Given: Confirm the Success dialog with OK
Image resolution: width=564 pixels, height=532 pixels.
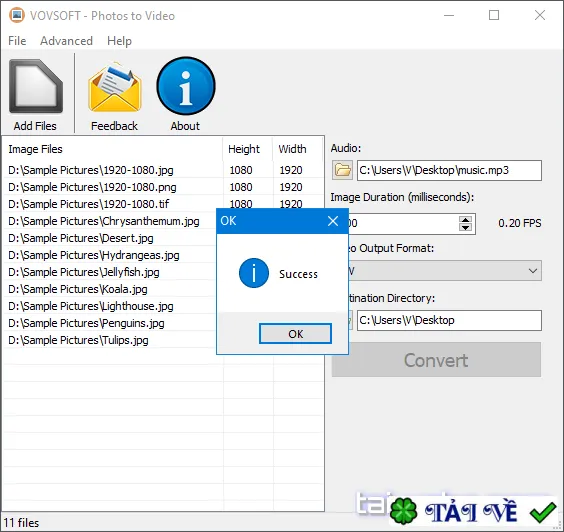Looking at the screenshot, I should point(295,334).
